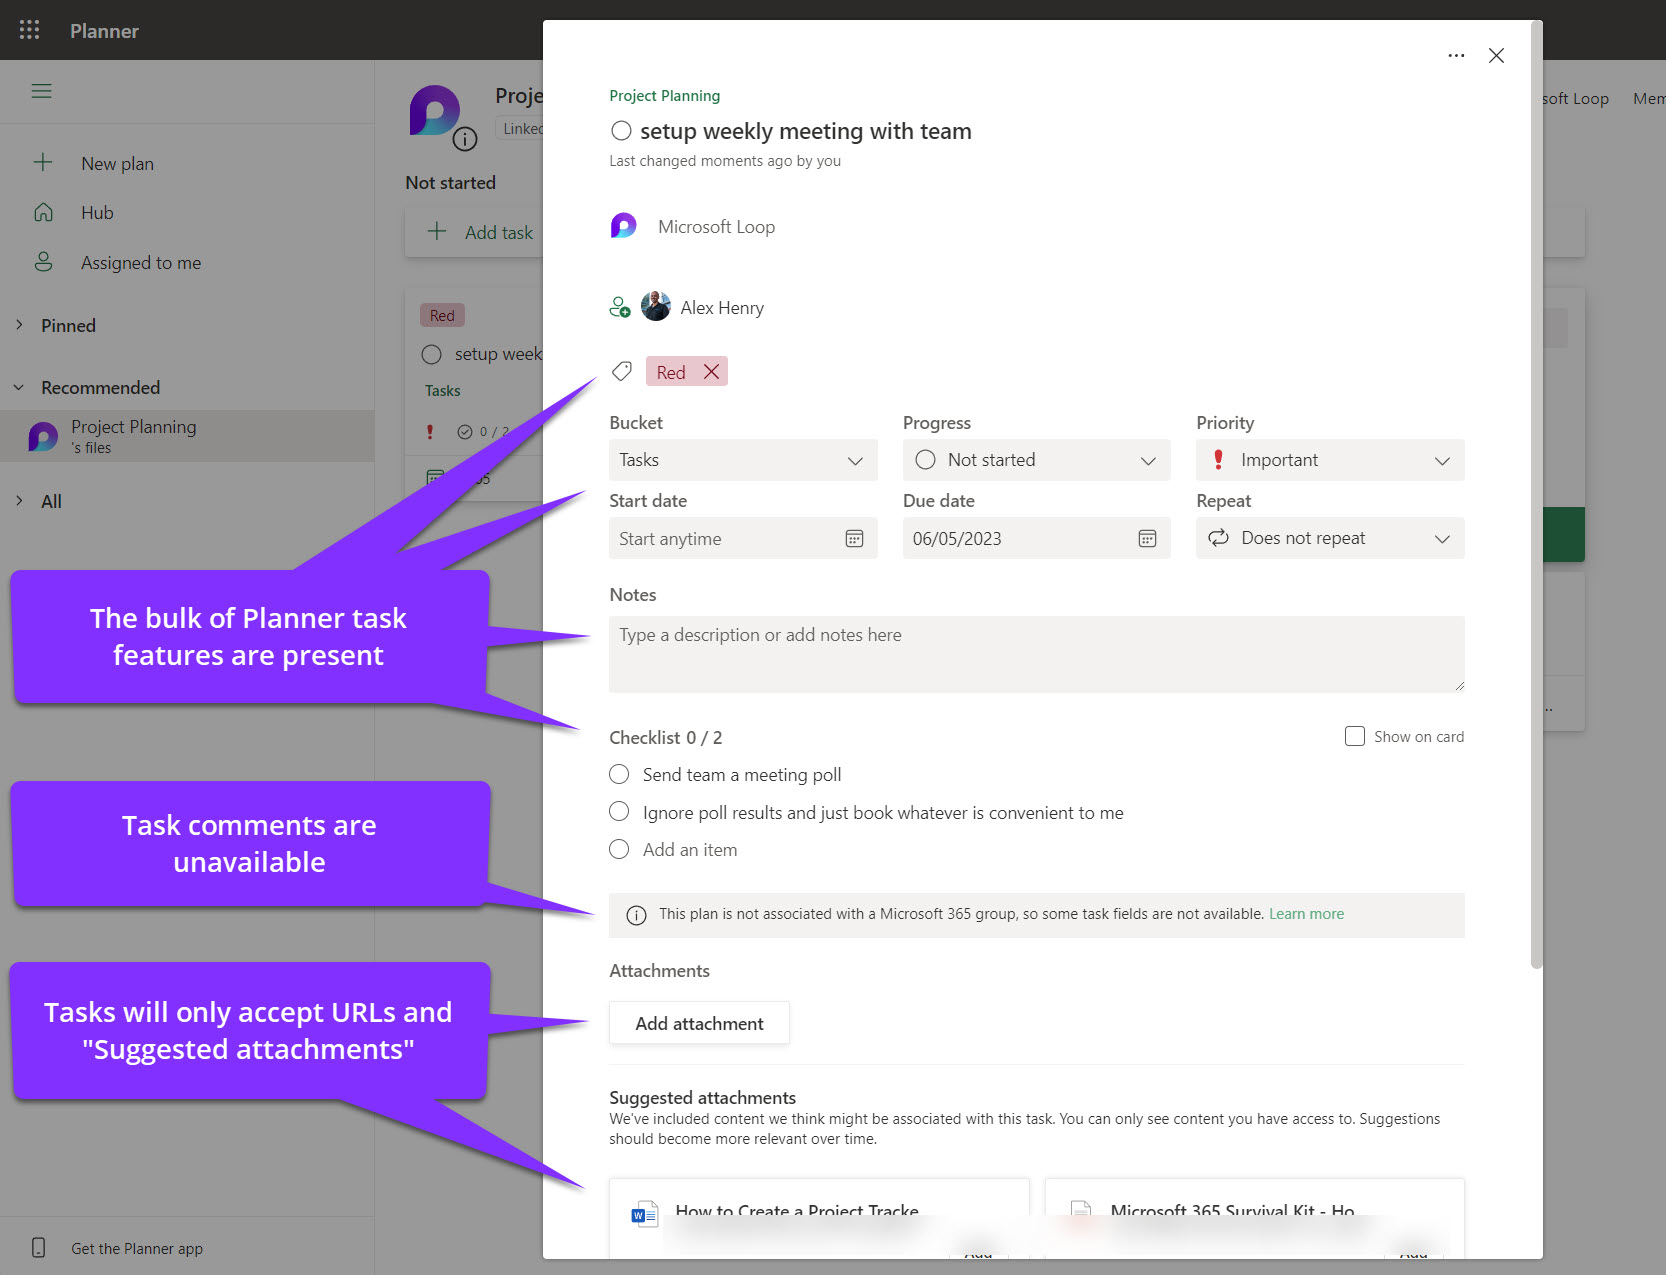This screenshot has width=1666, height=1275.
Task: Click the Project Planning link above task title
Action: 664,96
